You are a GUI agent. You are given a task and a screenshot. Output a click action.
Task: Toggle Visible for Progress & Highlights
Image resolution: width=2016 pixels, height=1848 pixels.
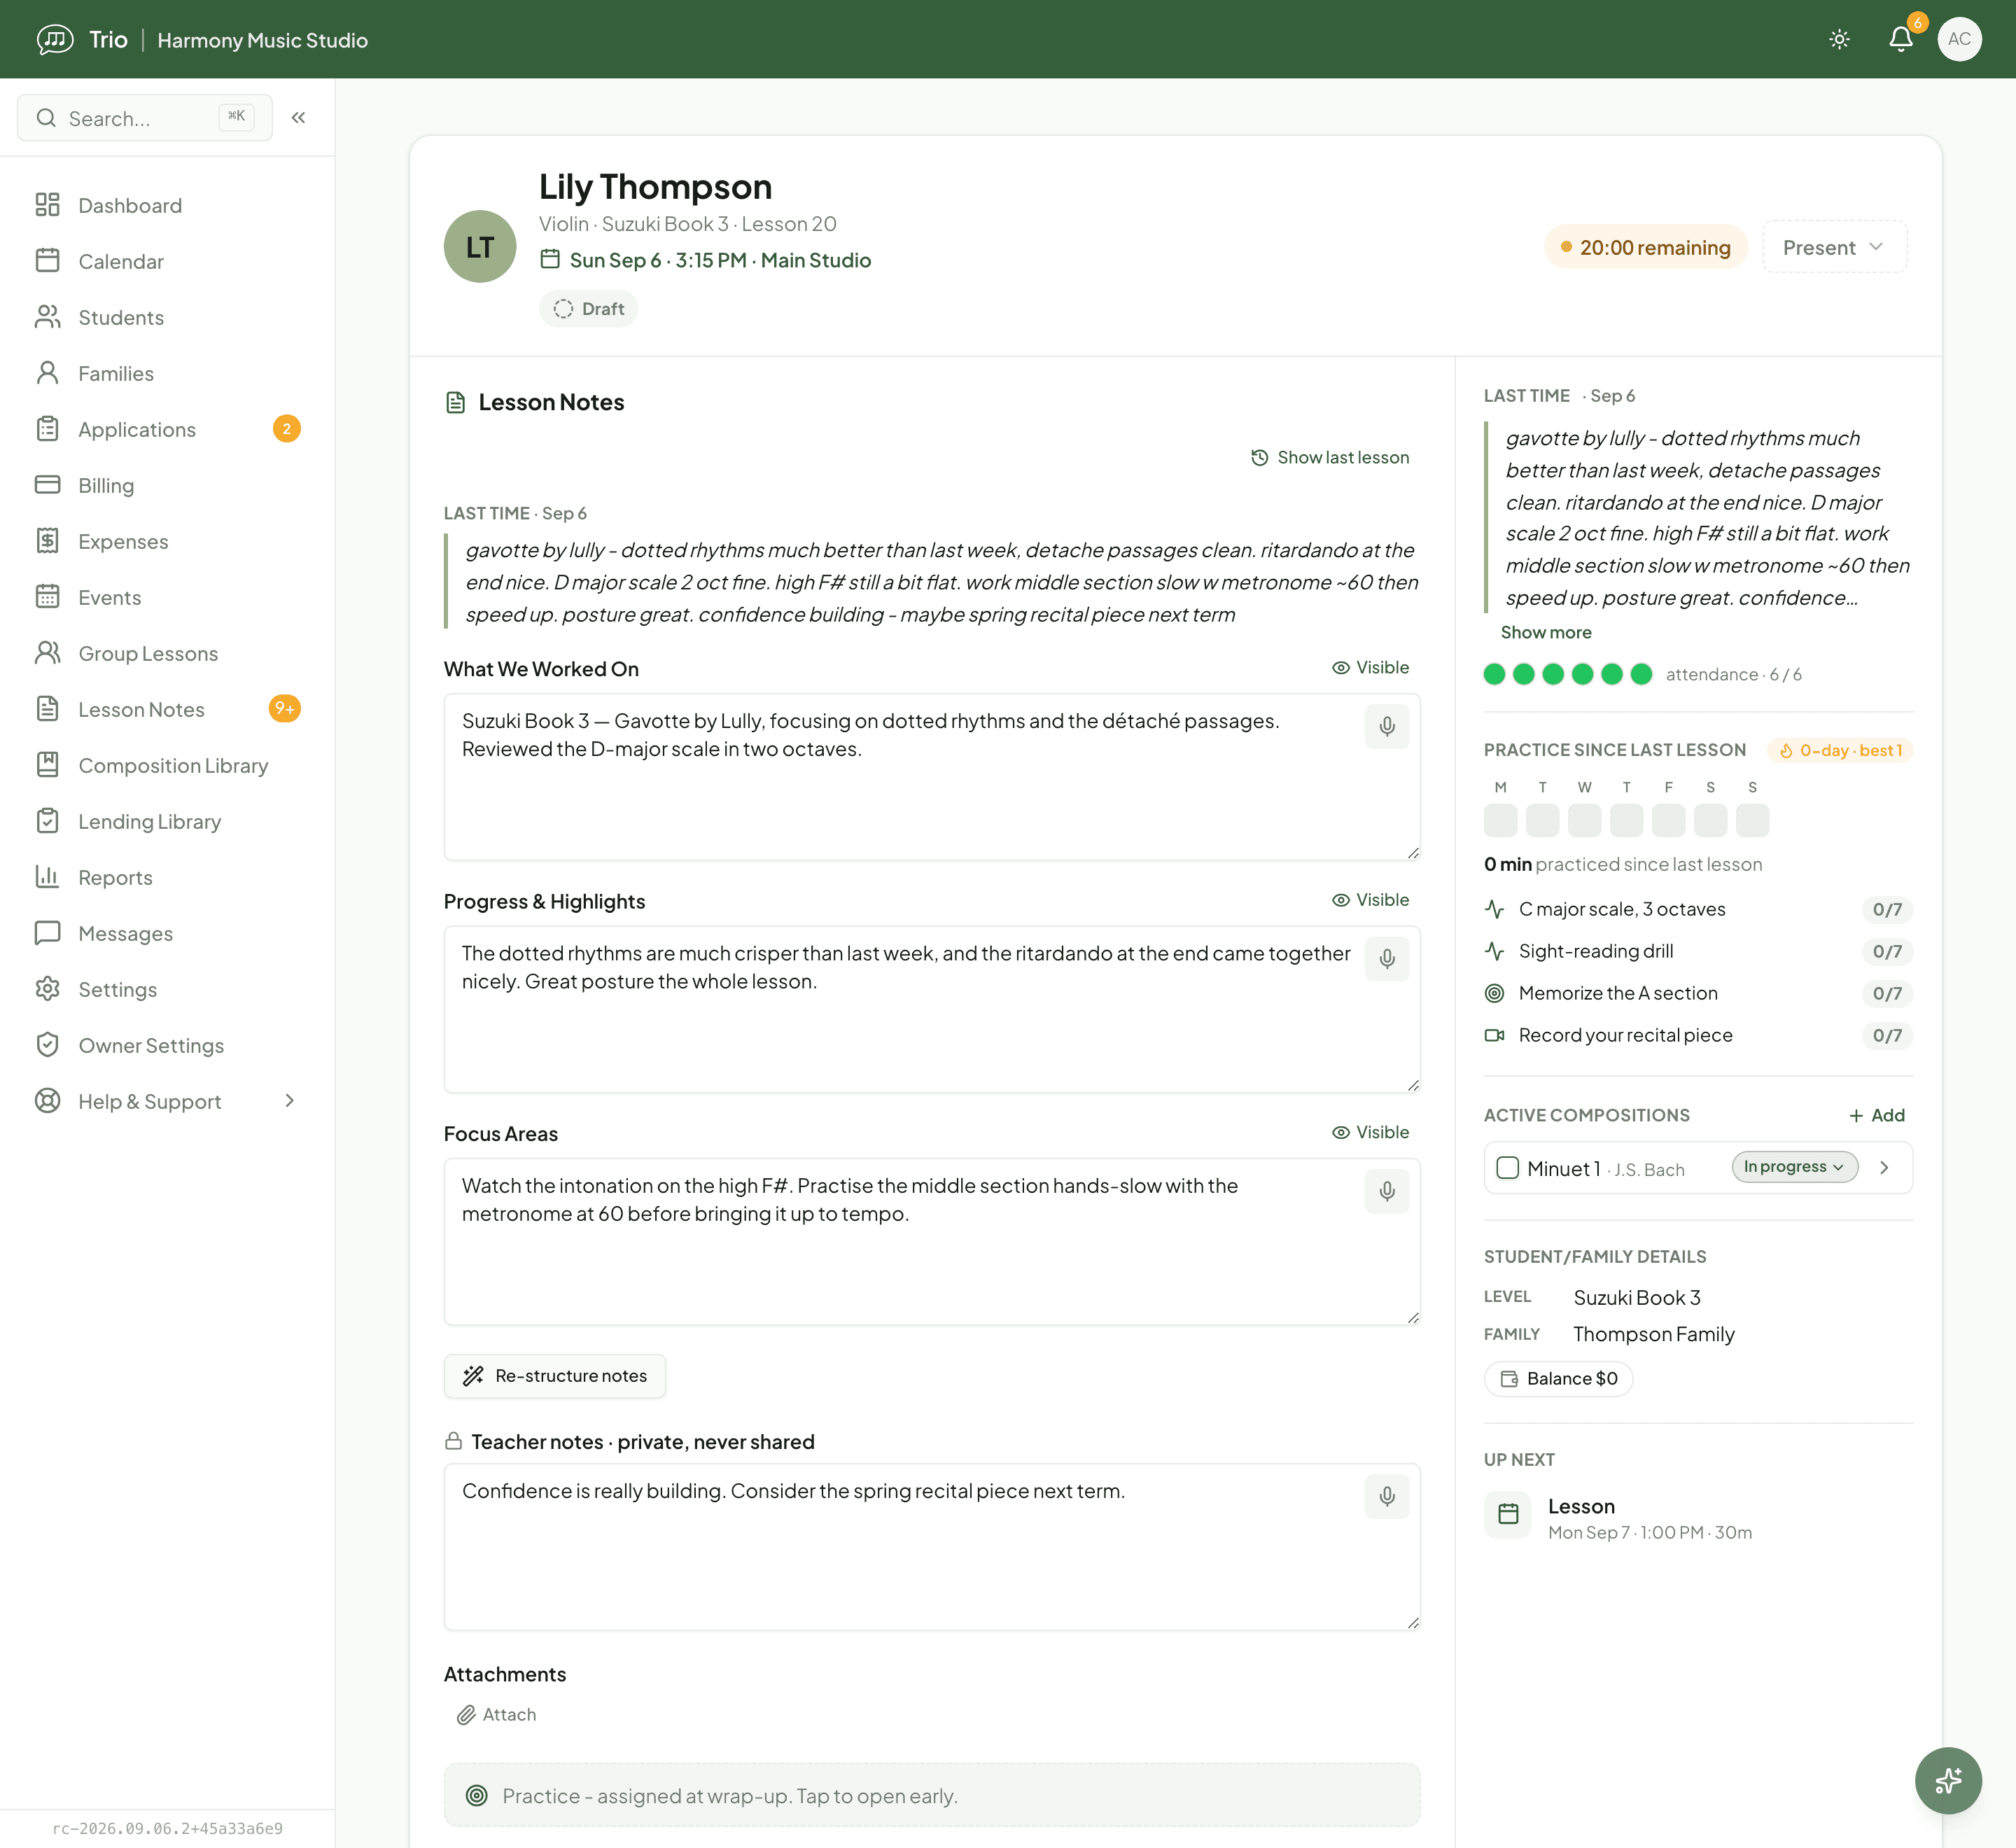1370,900
